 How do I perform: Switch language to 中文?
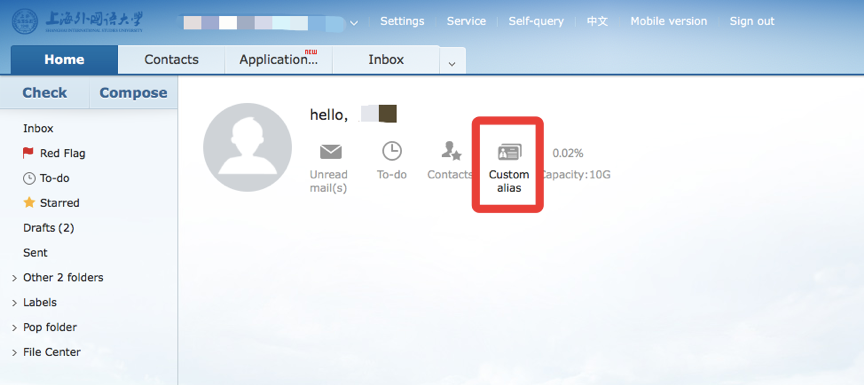coord(597,21)
